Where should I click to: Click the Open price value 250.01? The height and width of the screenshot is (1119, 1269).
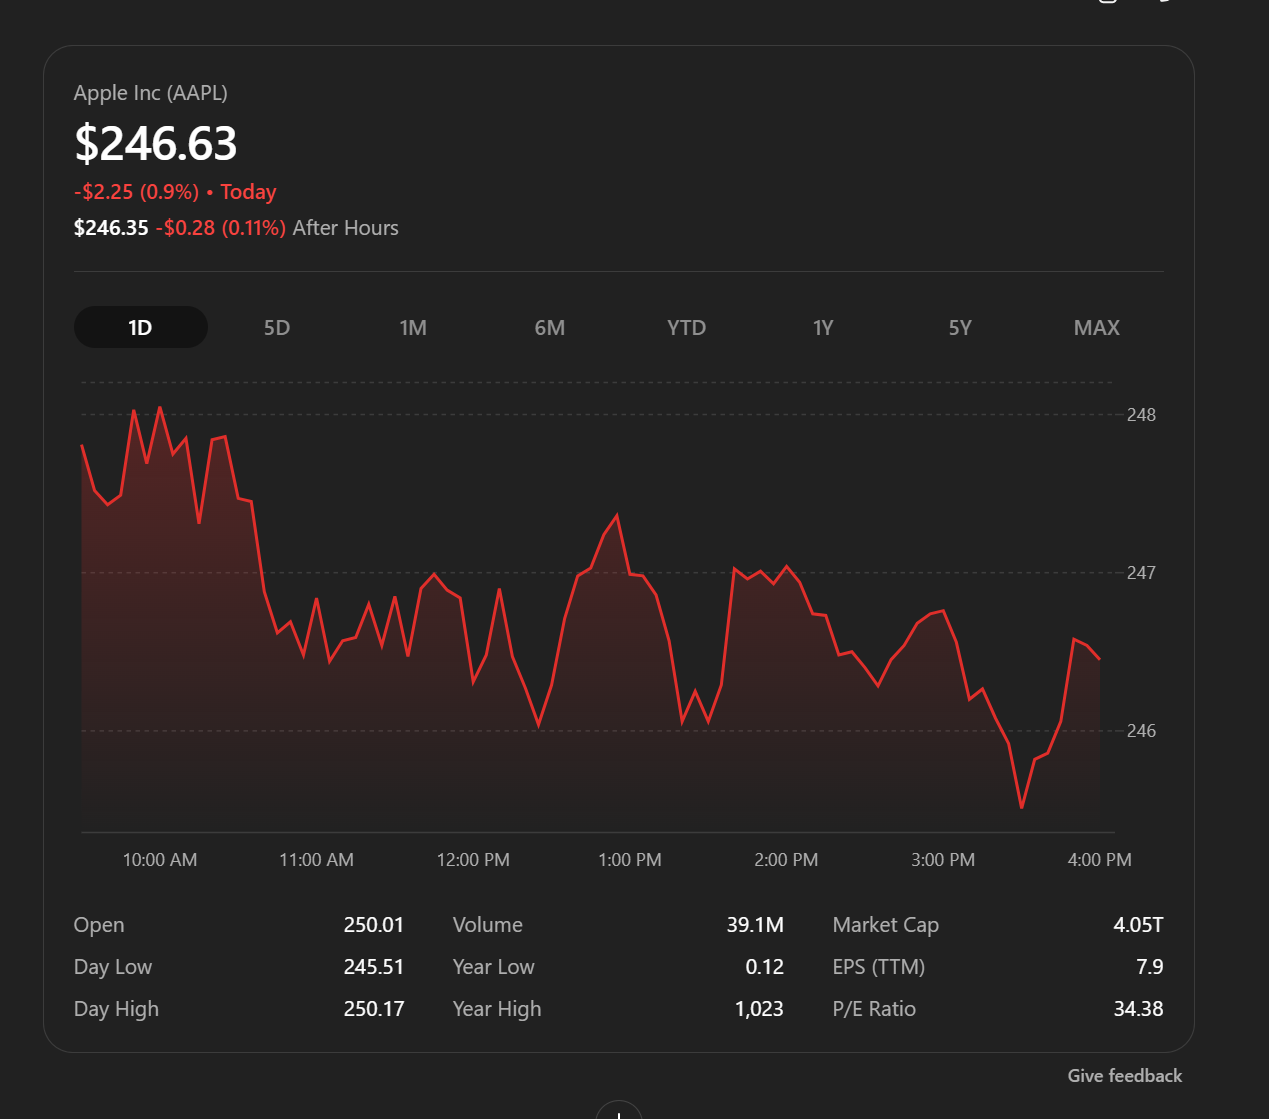tap(374, 924)
